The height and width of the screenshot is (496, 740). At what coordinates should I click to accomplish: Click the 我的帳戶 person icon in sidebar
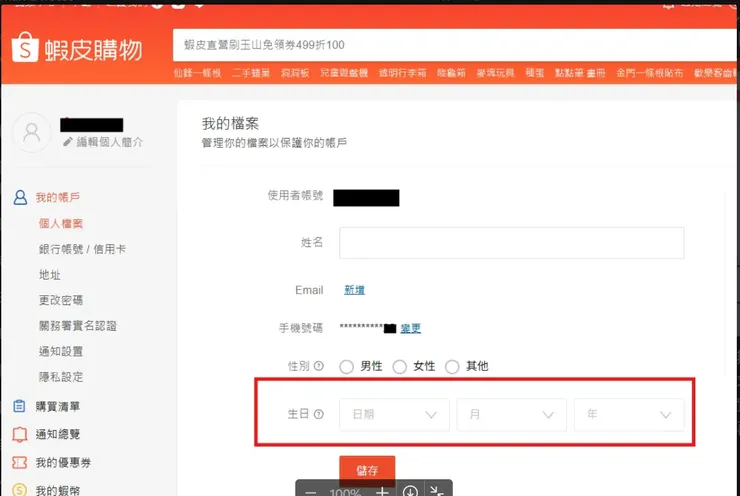click(20, 197)
